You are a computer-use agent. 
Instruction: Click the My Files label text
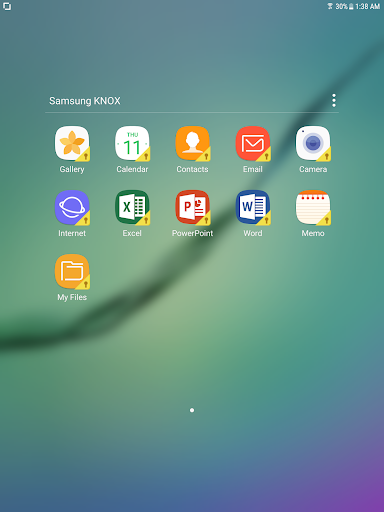72,297
